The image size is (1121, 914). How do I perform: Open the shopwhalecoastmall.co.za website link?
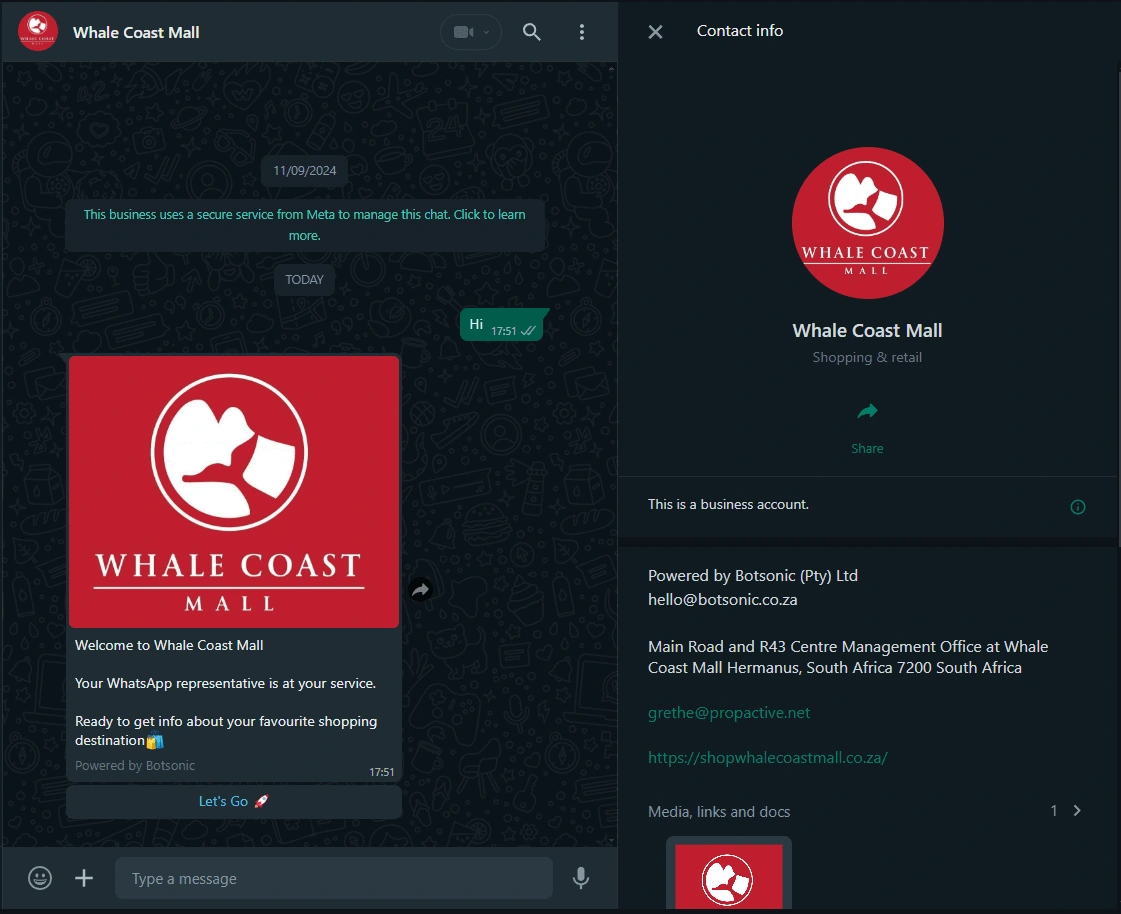(x=767, y=757)
